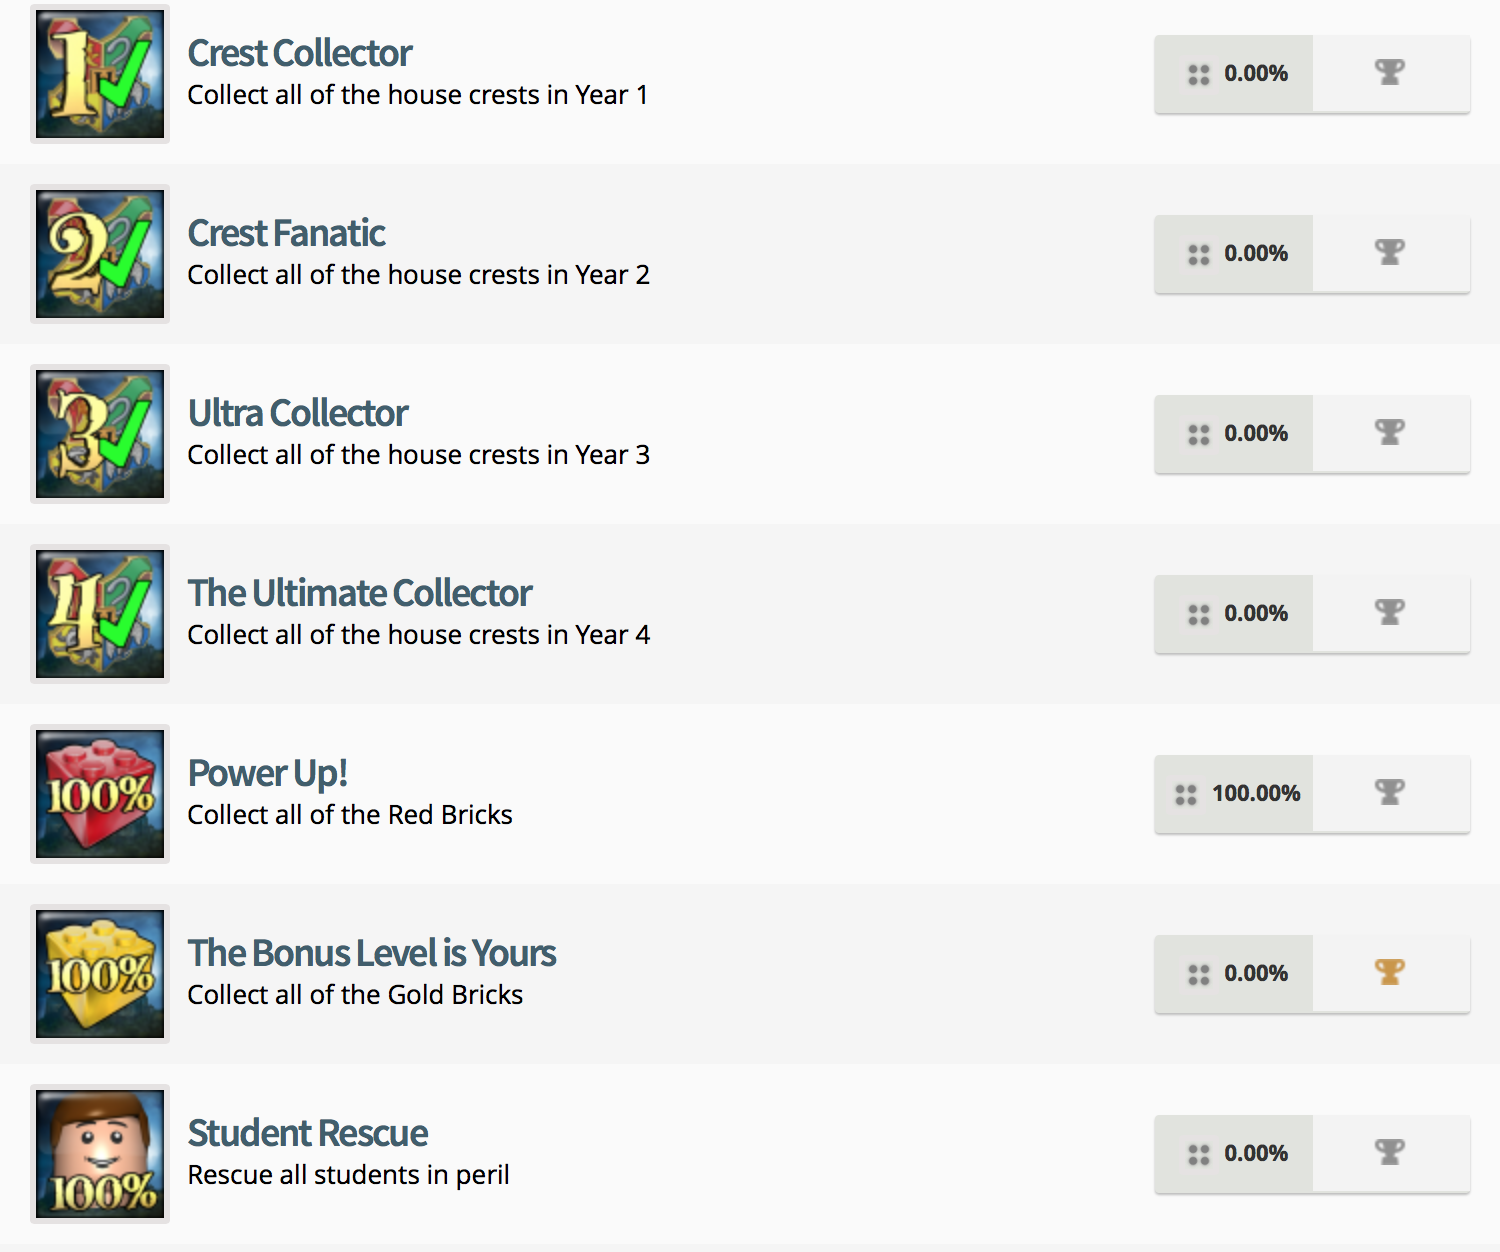Select the Ultra Collector year 3 icon

tap(100, 434)
